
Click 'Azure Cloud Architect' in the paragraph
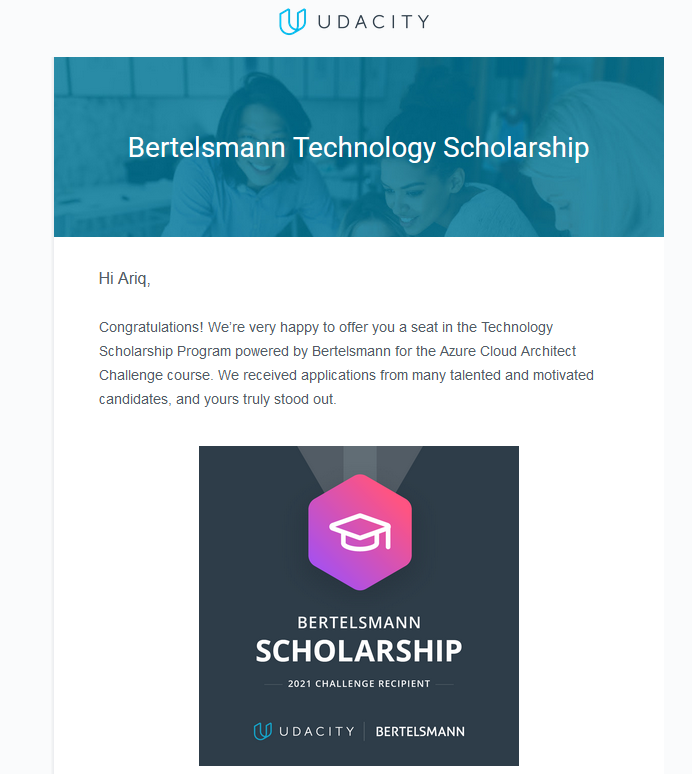point(508,351)
